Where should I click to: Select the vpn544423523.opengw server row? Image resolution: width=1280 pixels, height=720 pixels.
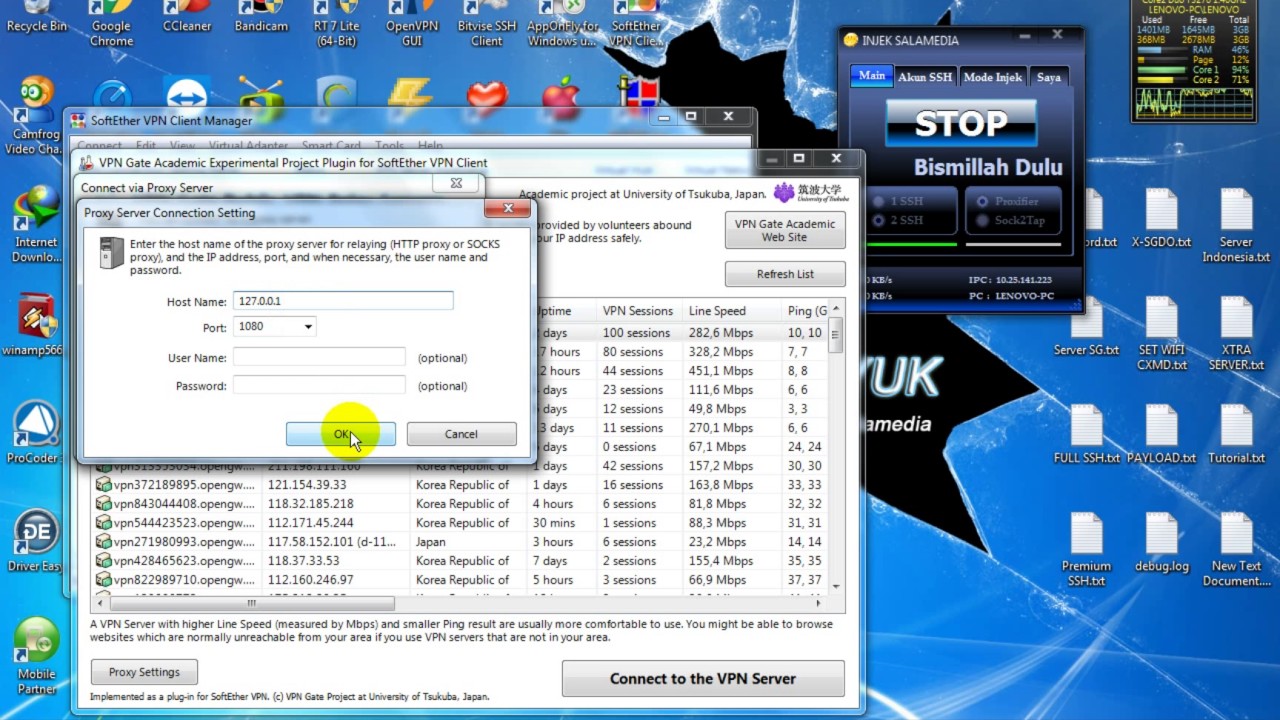[x=461, y=523]
